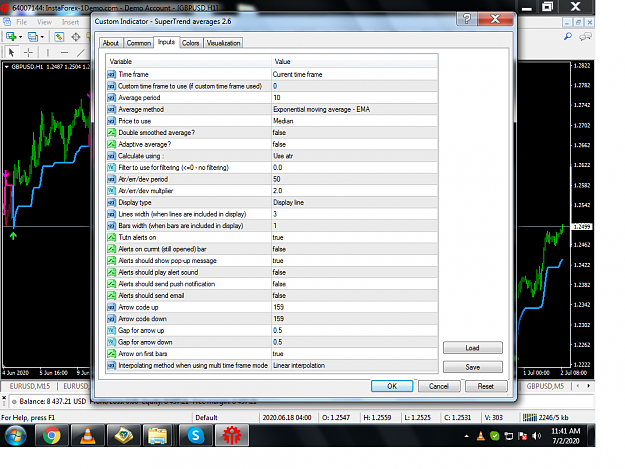Click the Gap for arrow up icon
The width and height of the screenshot is (625, 469).
pos(112,330)
